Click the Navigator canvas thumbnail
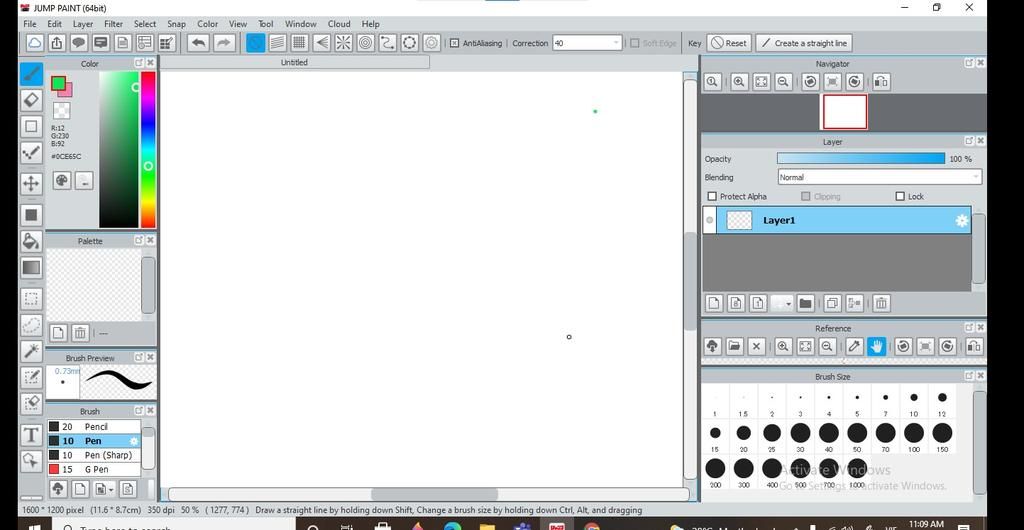The image size is (1024, 530). [x=844, y=112]
